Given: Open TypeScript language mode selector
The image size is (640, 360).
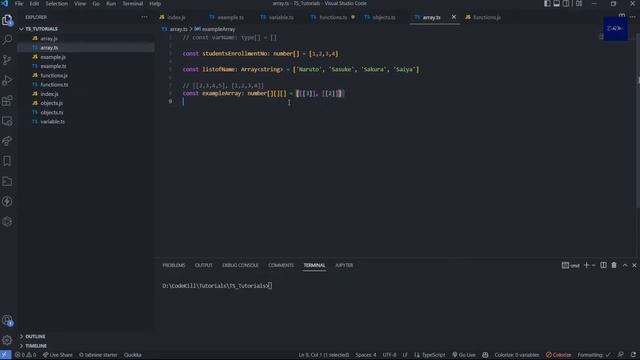Looking at the screenshot, I should [x=433, y=355].
